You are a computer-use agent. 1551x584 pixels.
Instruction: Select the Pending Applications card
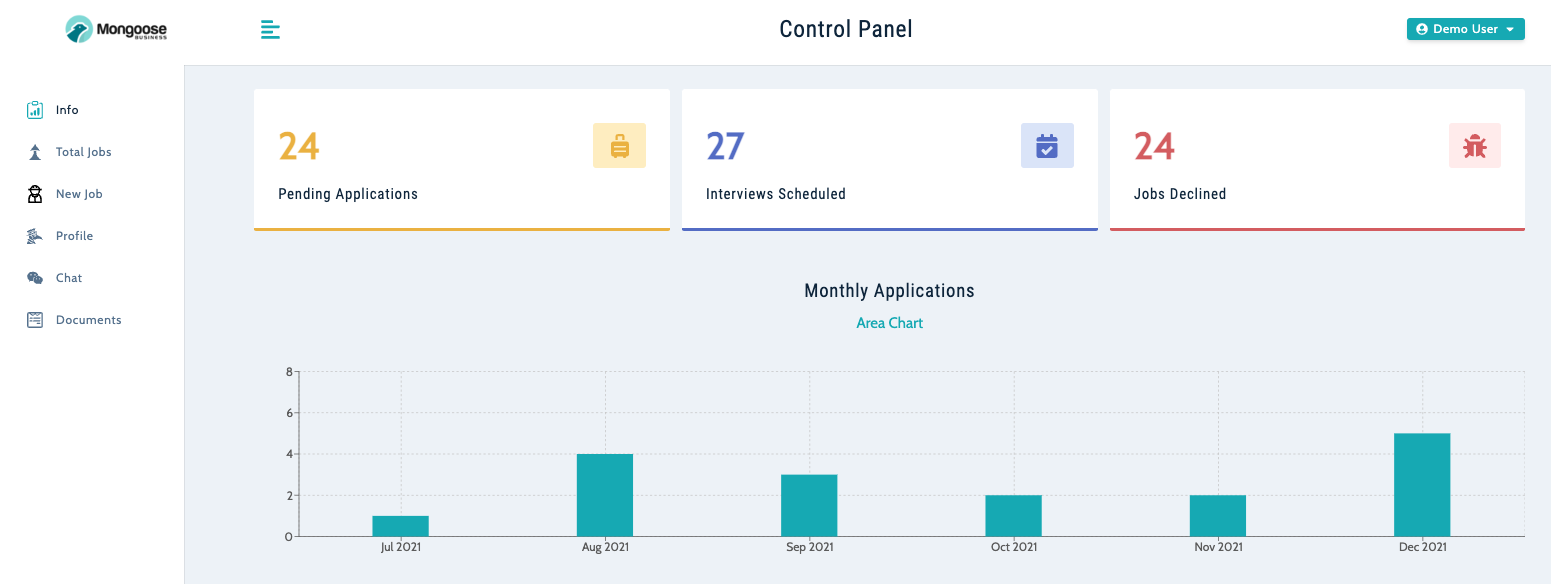coord(461,160)
